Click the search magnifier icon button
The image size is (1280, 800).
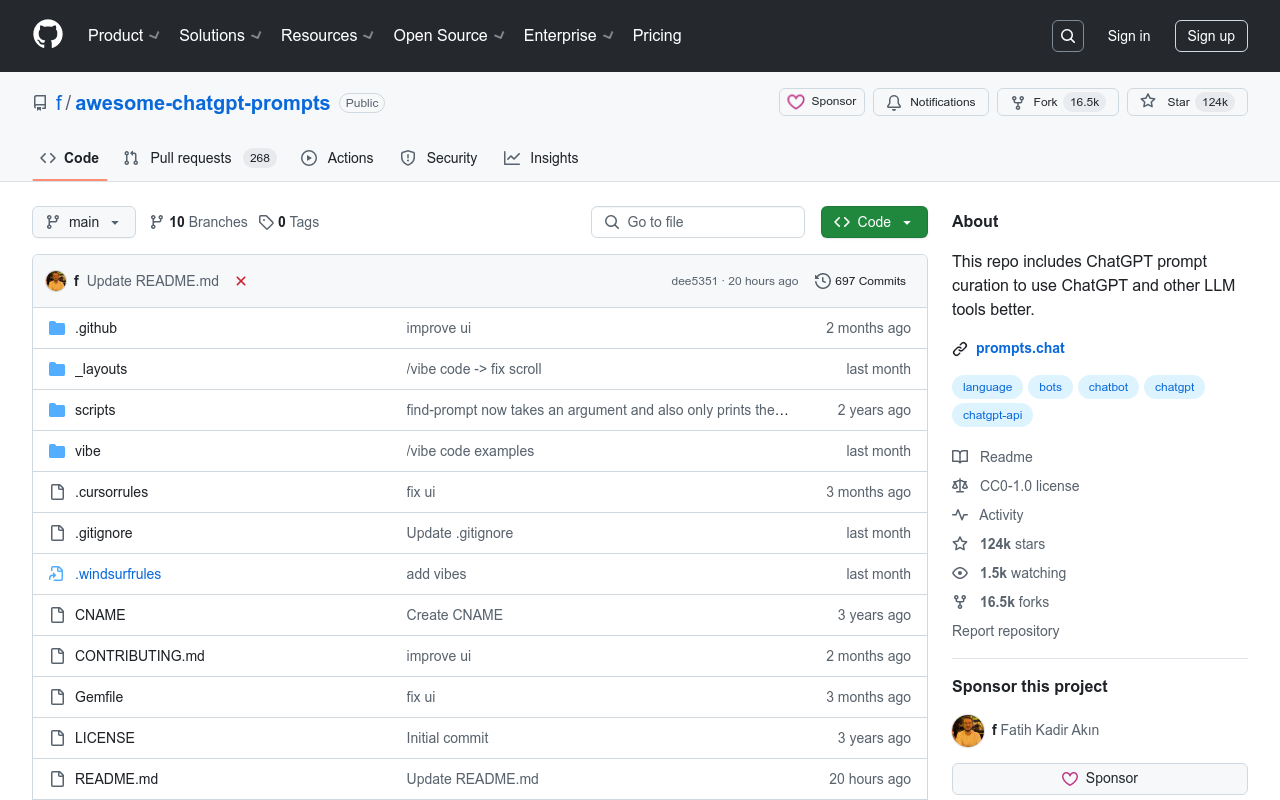(1068, 36)
